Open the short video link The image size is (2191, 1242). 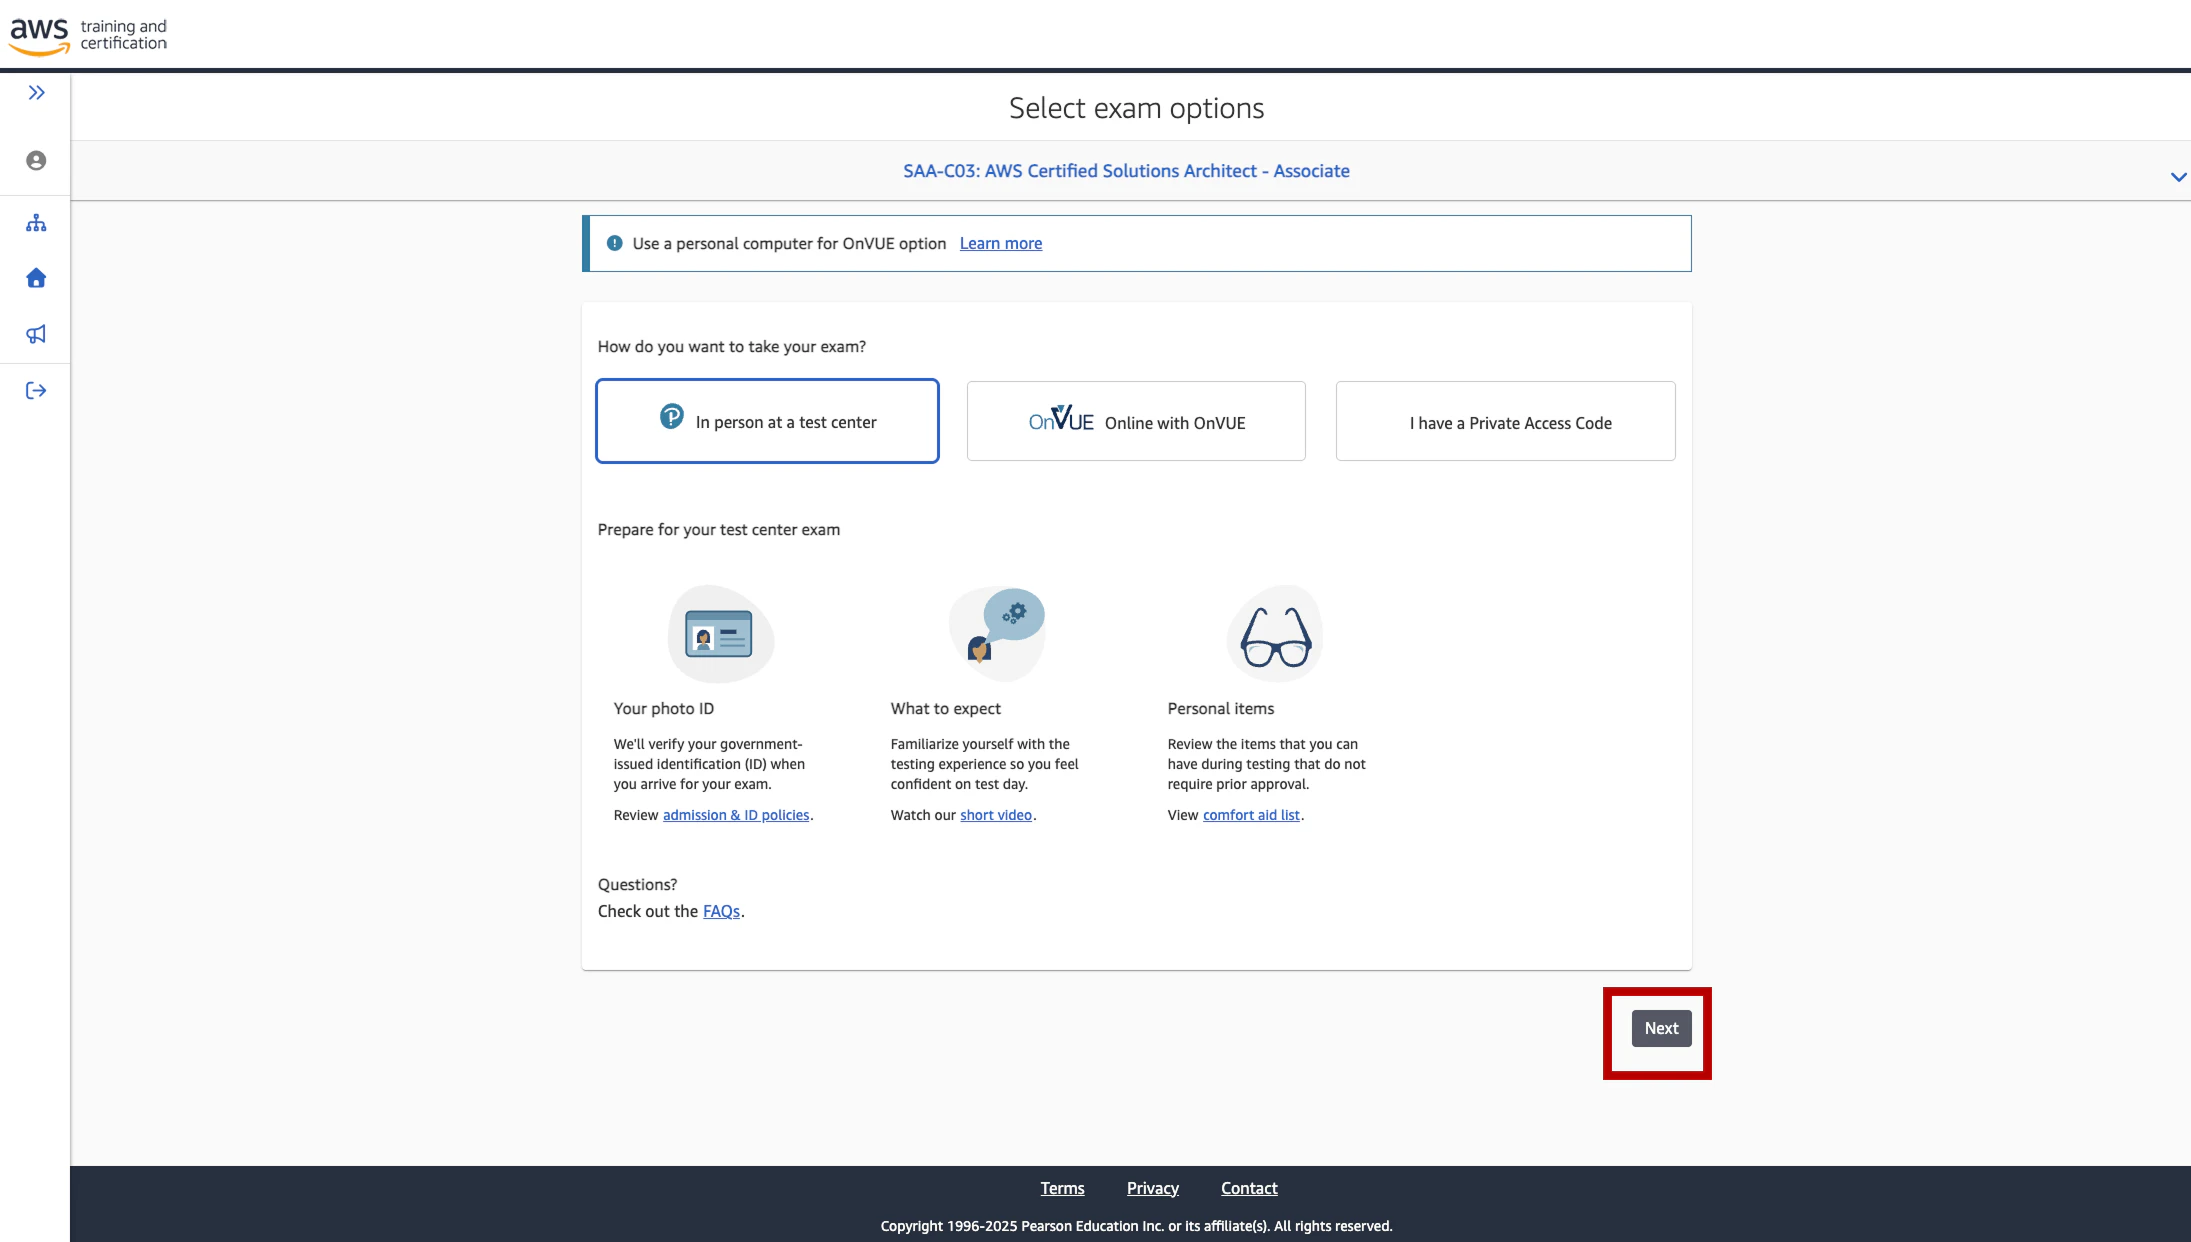[996, 815]
